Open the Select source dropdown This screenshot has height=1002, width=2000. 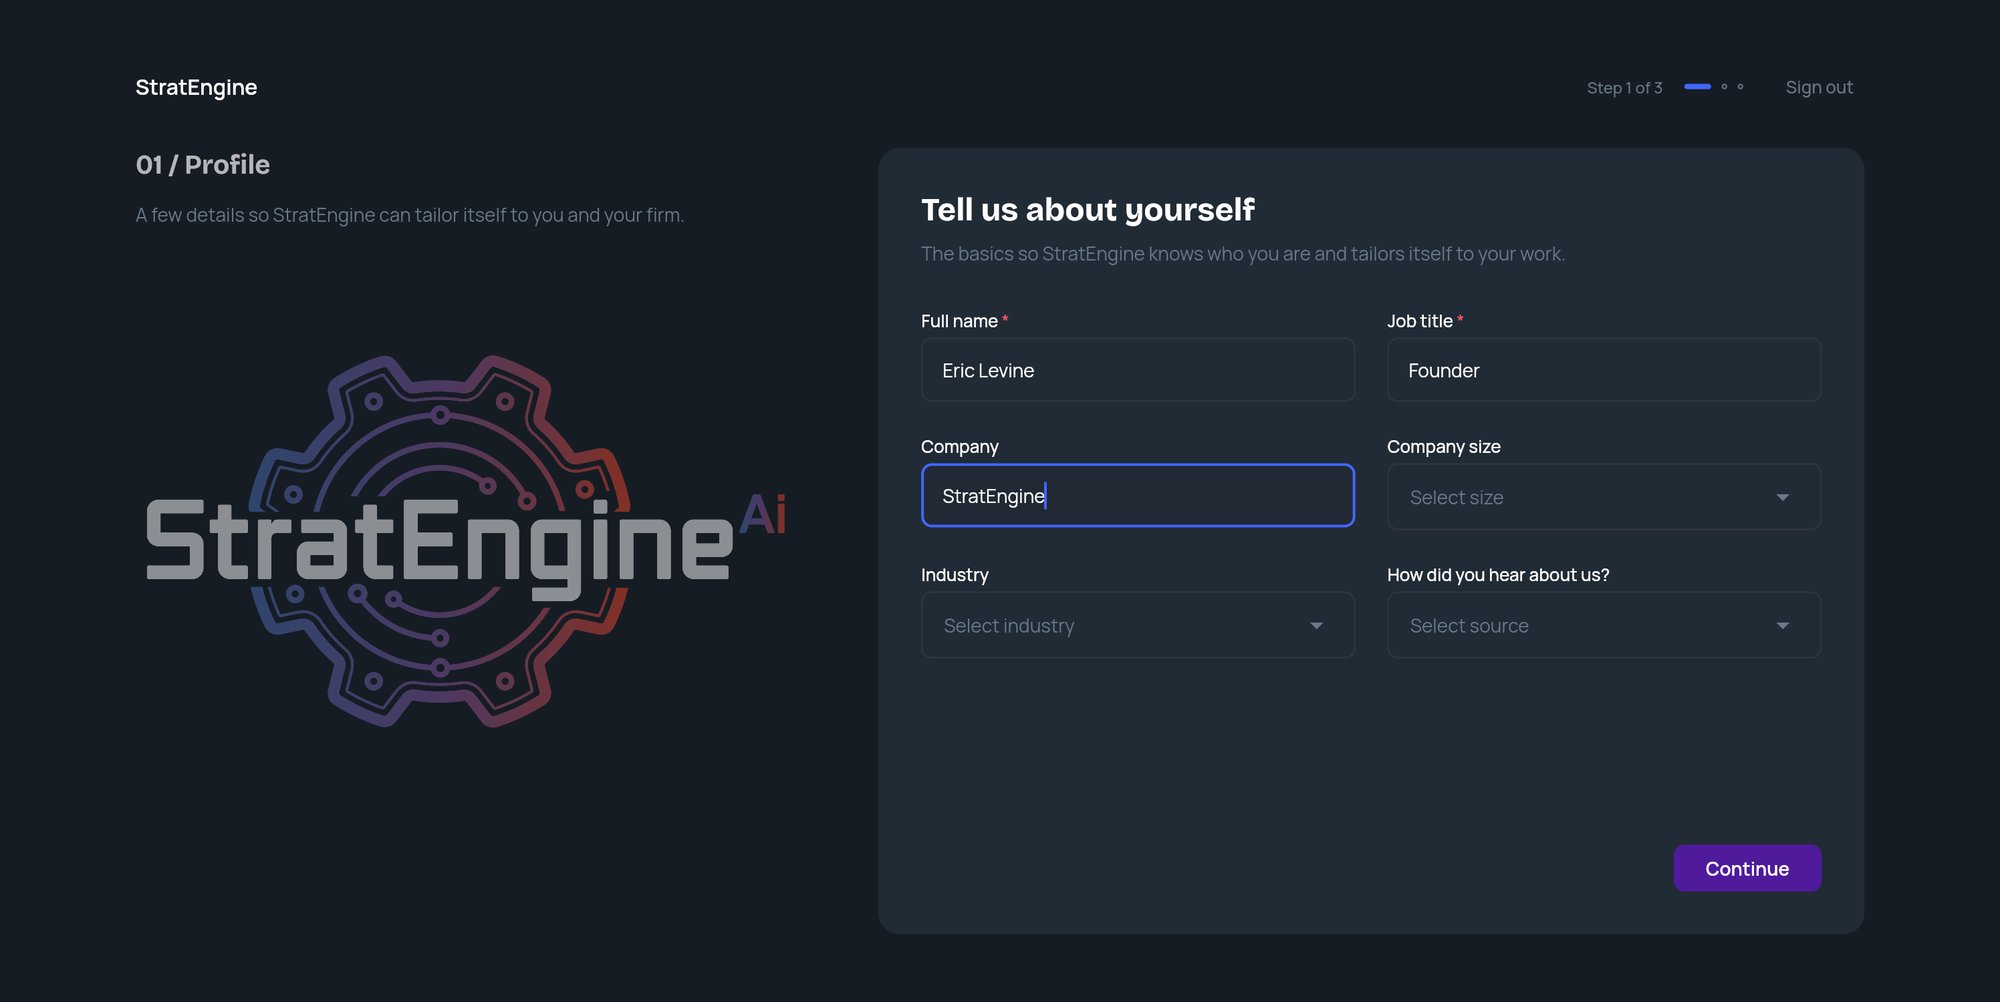click(1604, 625)
